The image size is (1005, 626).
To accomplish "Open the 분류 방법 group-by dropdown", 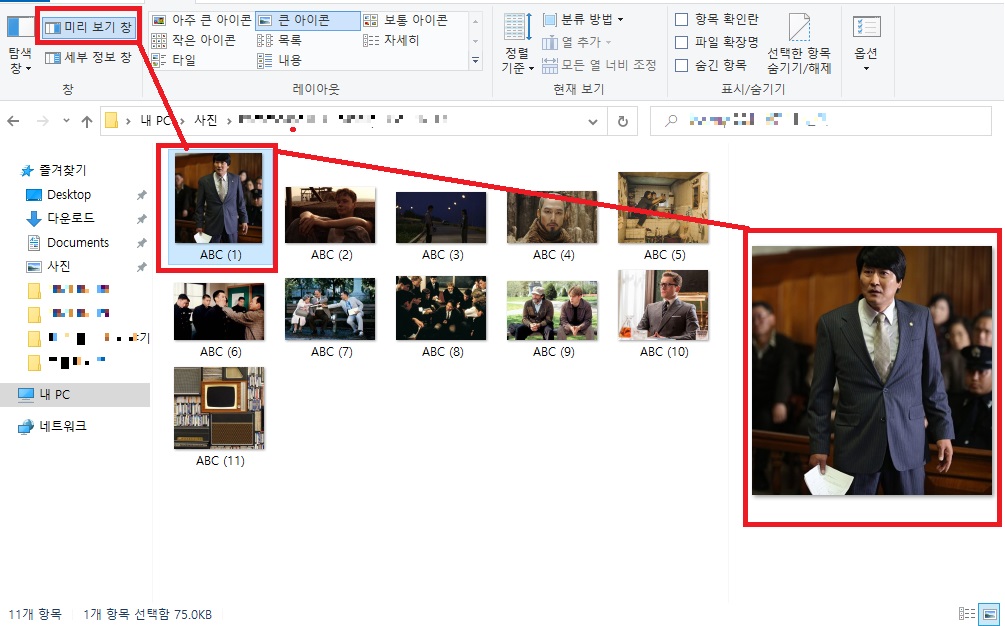I will point(583,20).
